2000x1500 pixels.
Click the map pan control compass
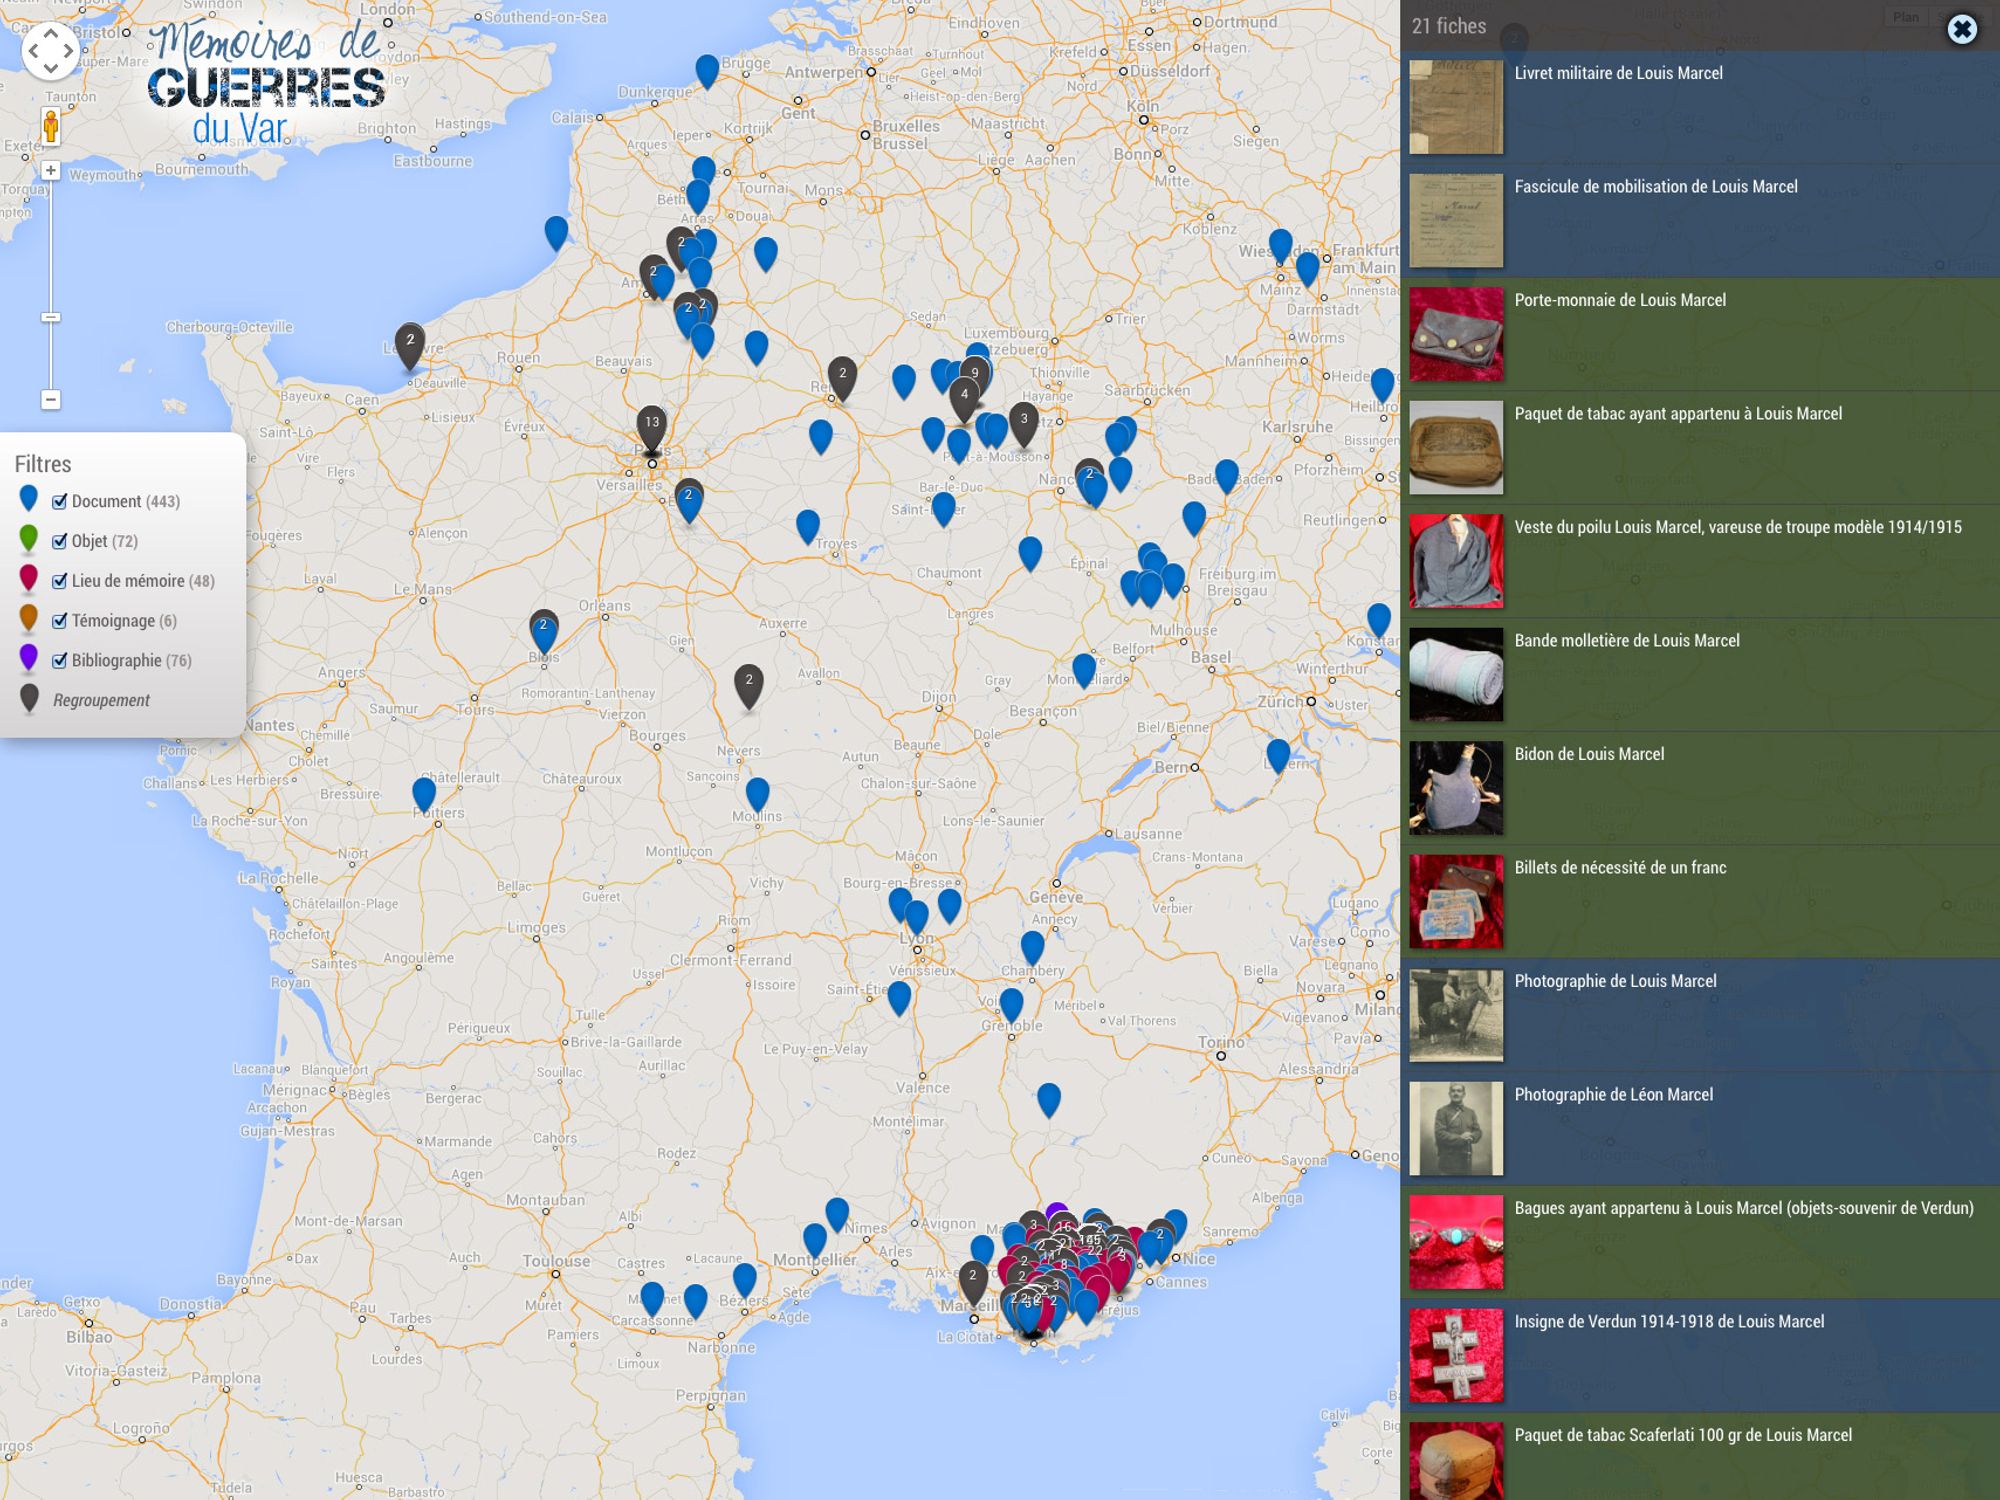coord(50,50)
